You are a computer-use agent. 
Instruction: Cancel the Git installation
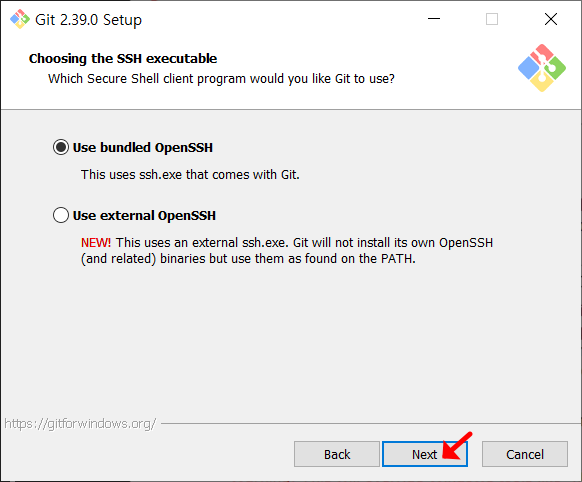525,454
